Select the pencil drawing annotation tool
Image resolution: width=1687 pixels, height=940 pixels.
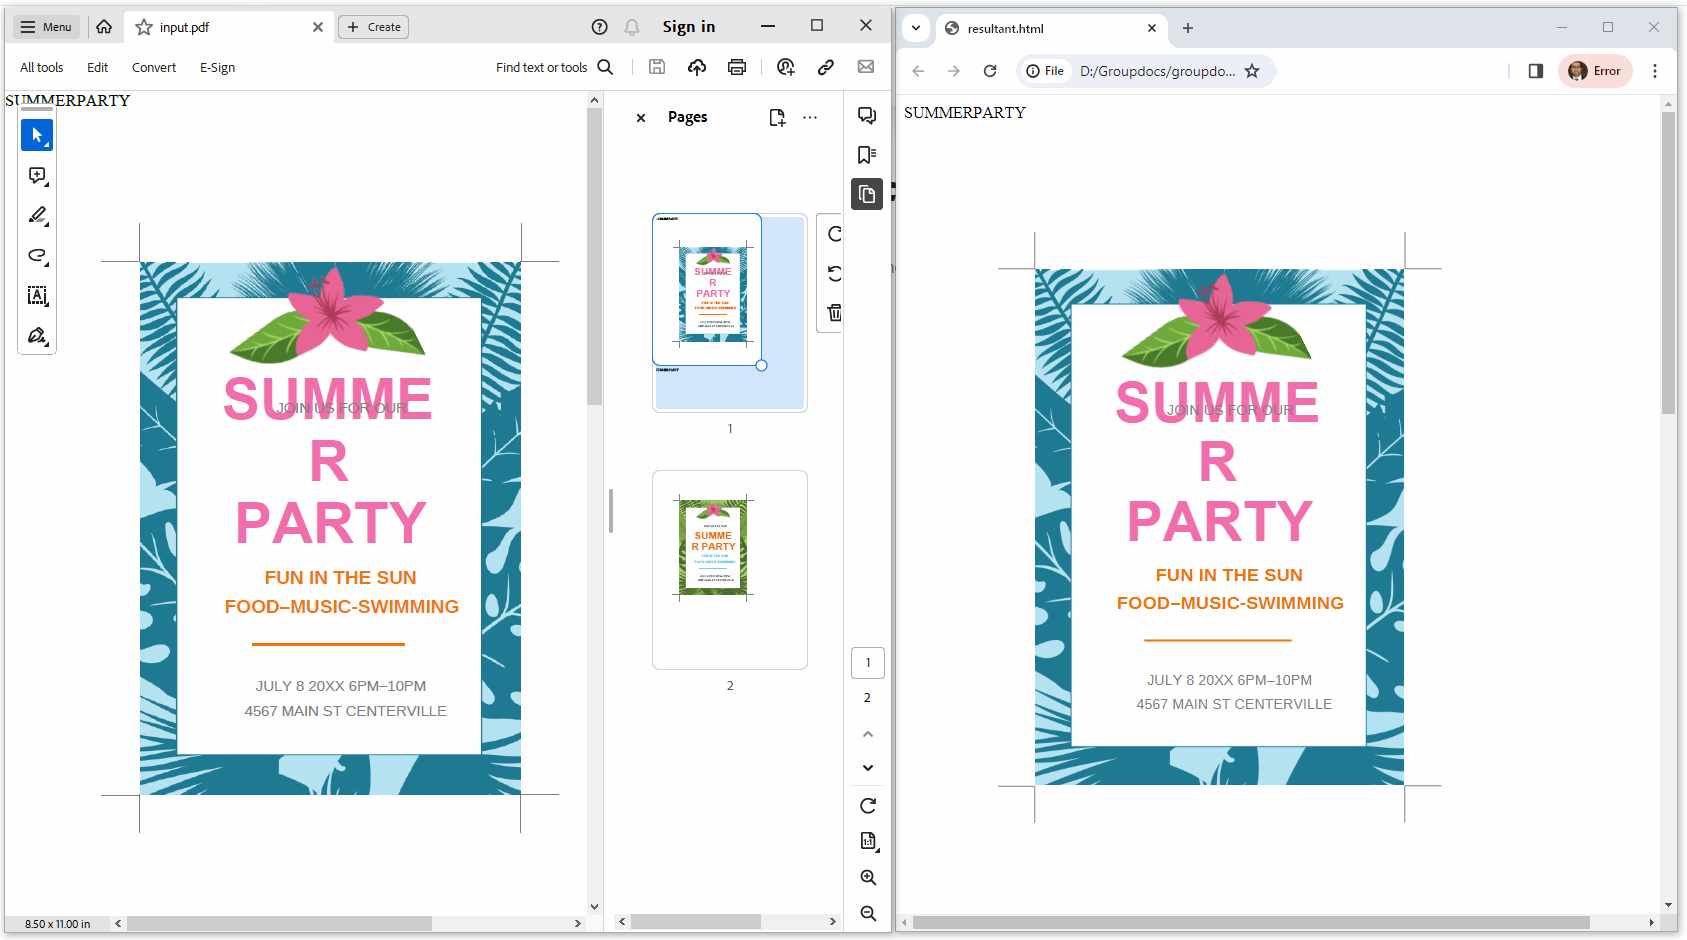[x=36, y=216]
